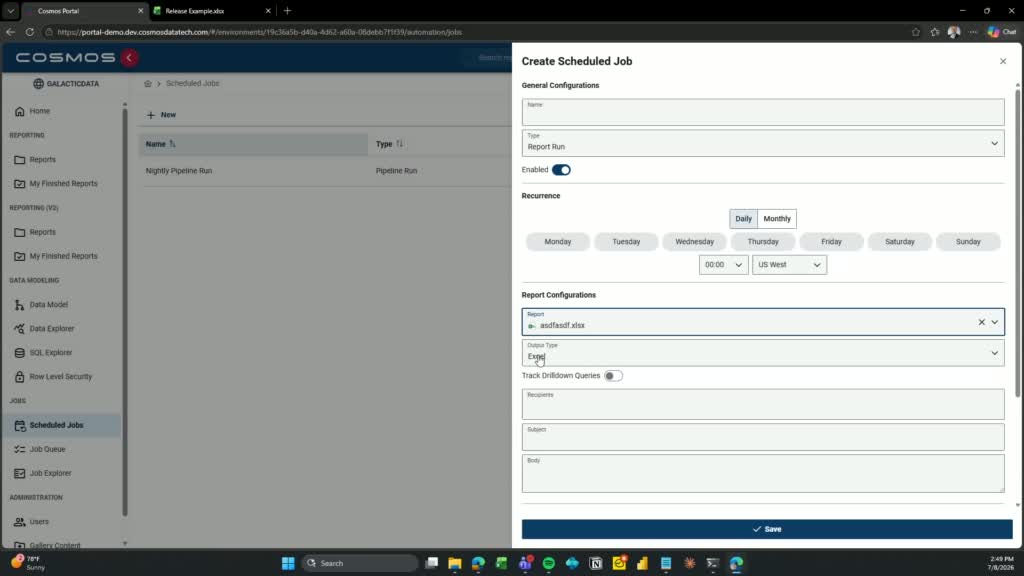Open the Output Type dropdown
Image resolution: width=1024 pixels, height=576 pixels.
point(763,353)
